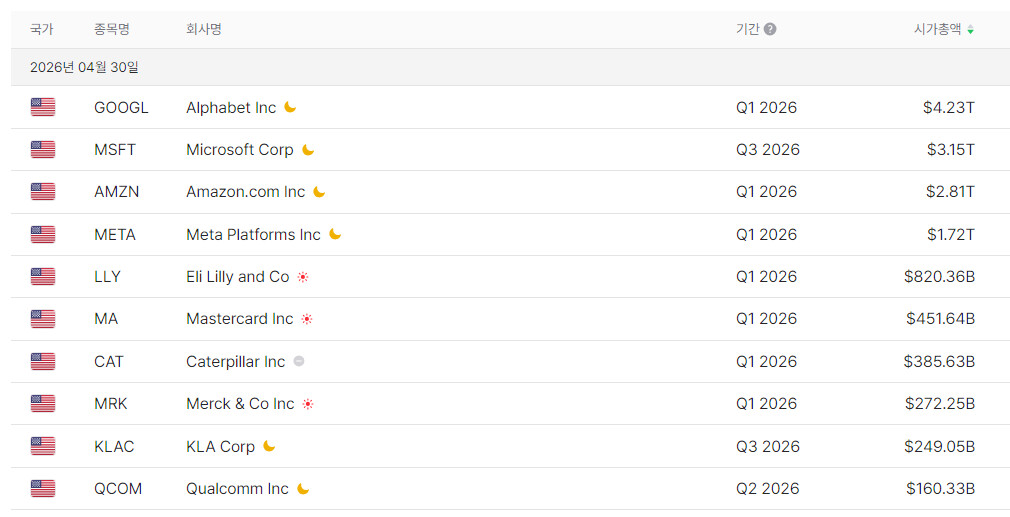Click the moon icon beside KLA Corp
The height and width of the screenshot is (517, 1010).
point(269,446)
